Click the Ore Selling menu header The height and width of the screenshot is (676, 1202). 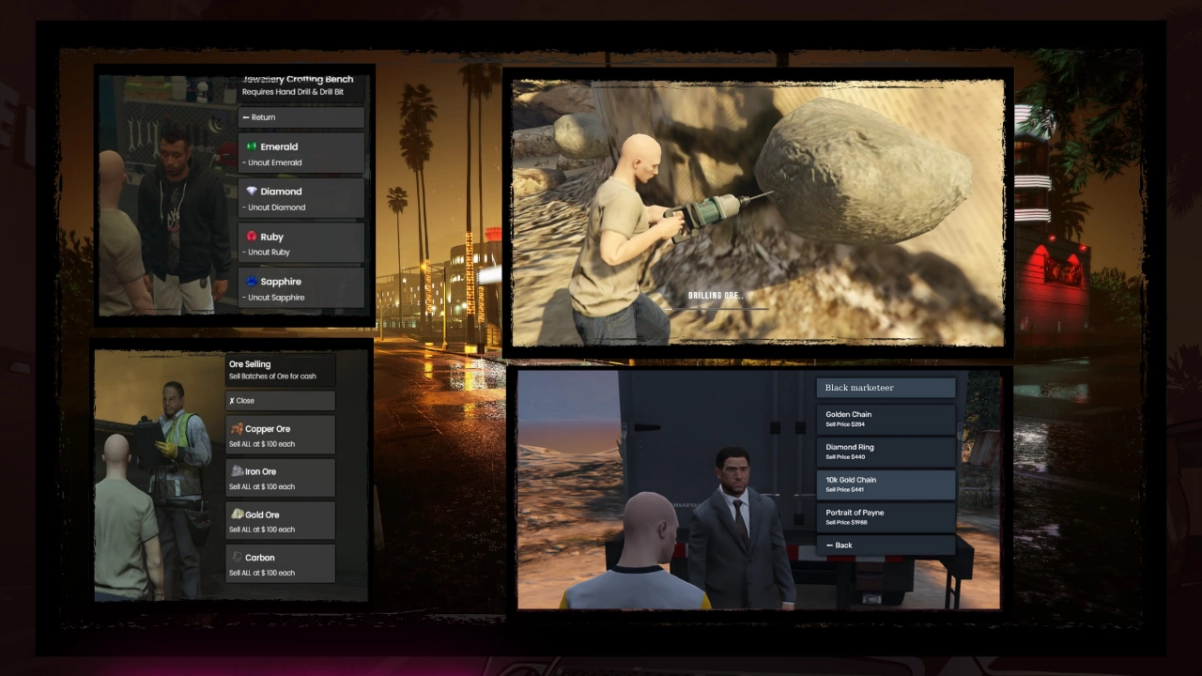click(279, 369)
